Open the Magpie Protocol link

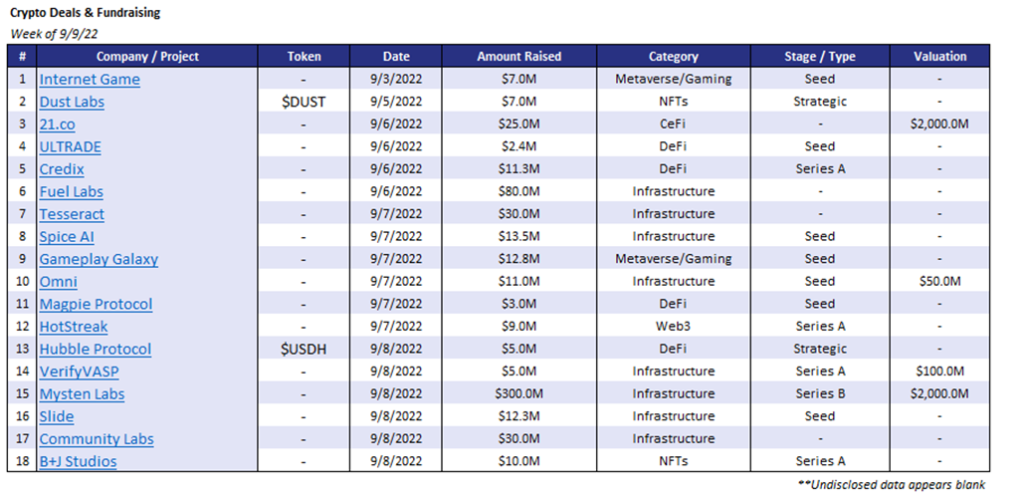[96, 304]
